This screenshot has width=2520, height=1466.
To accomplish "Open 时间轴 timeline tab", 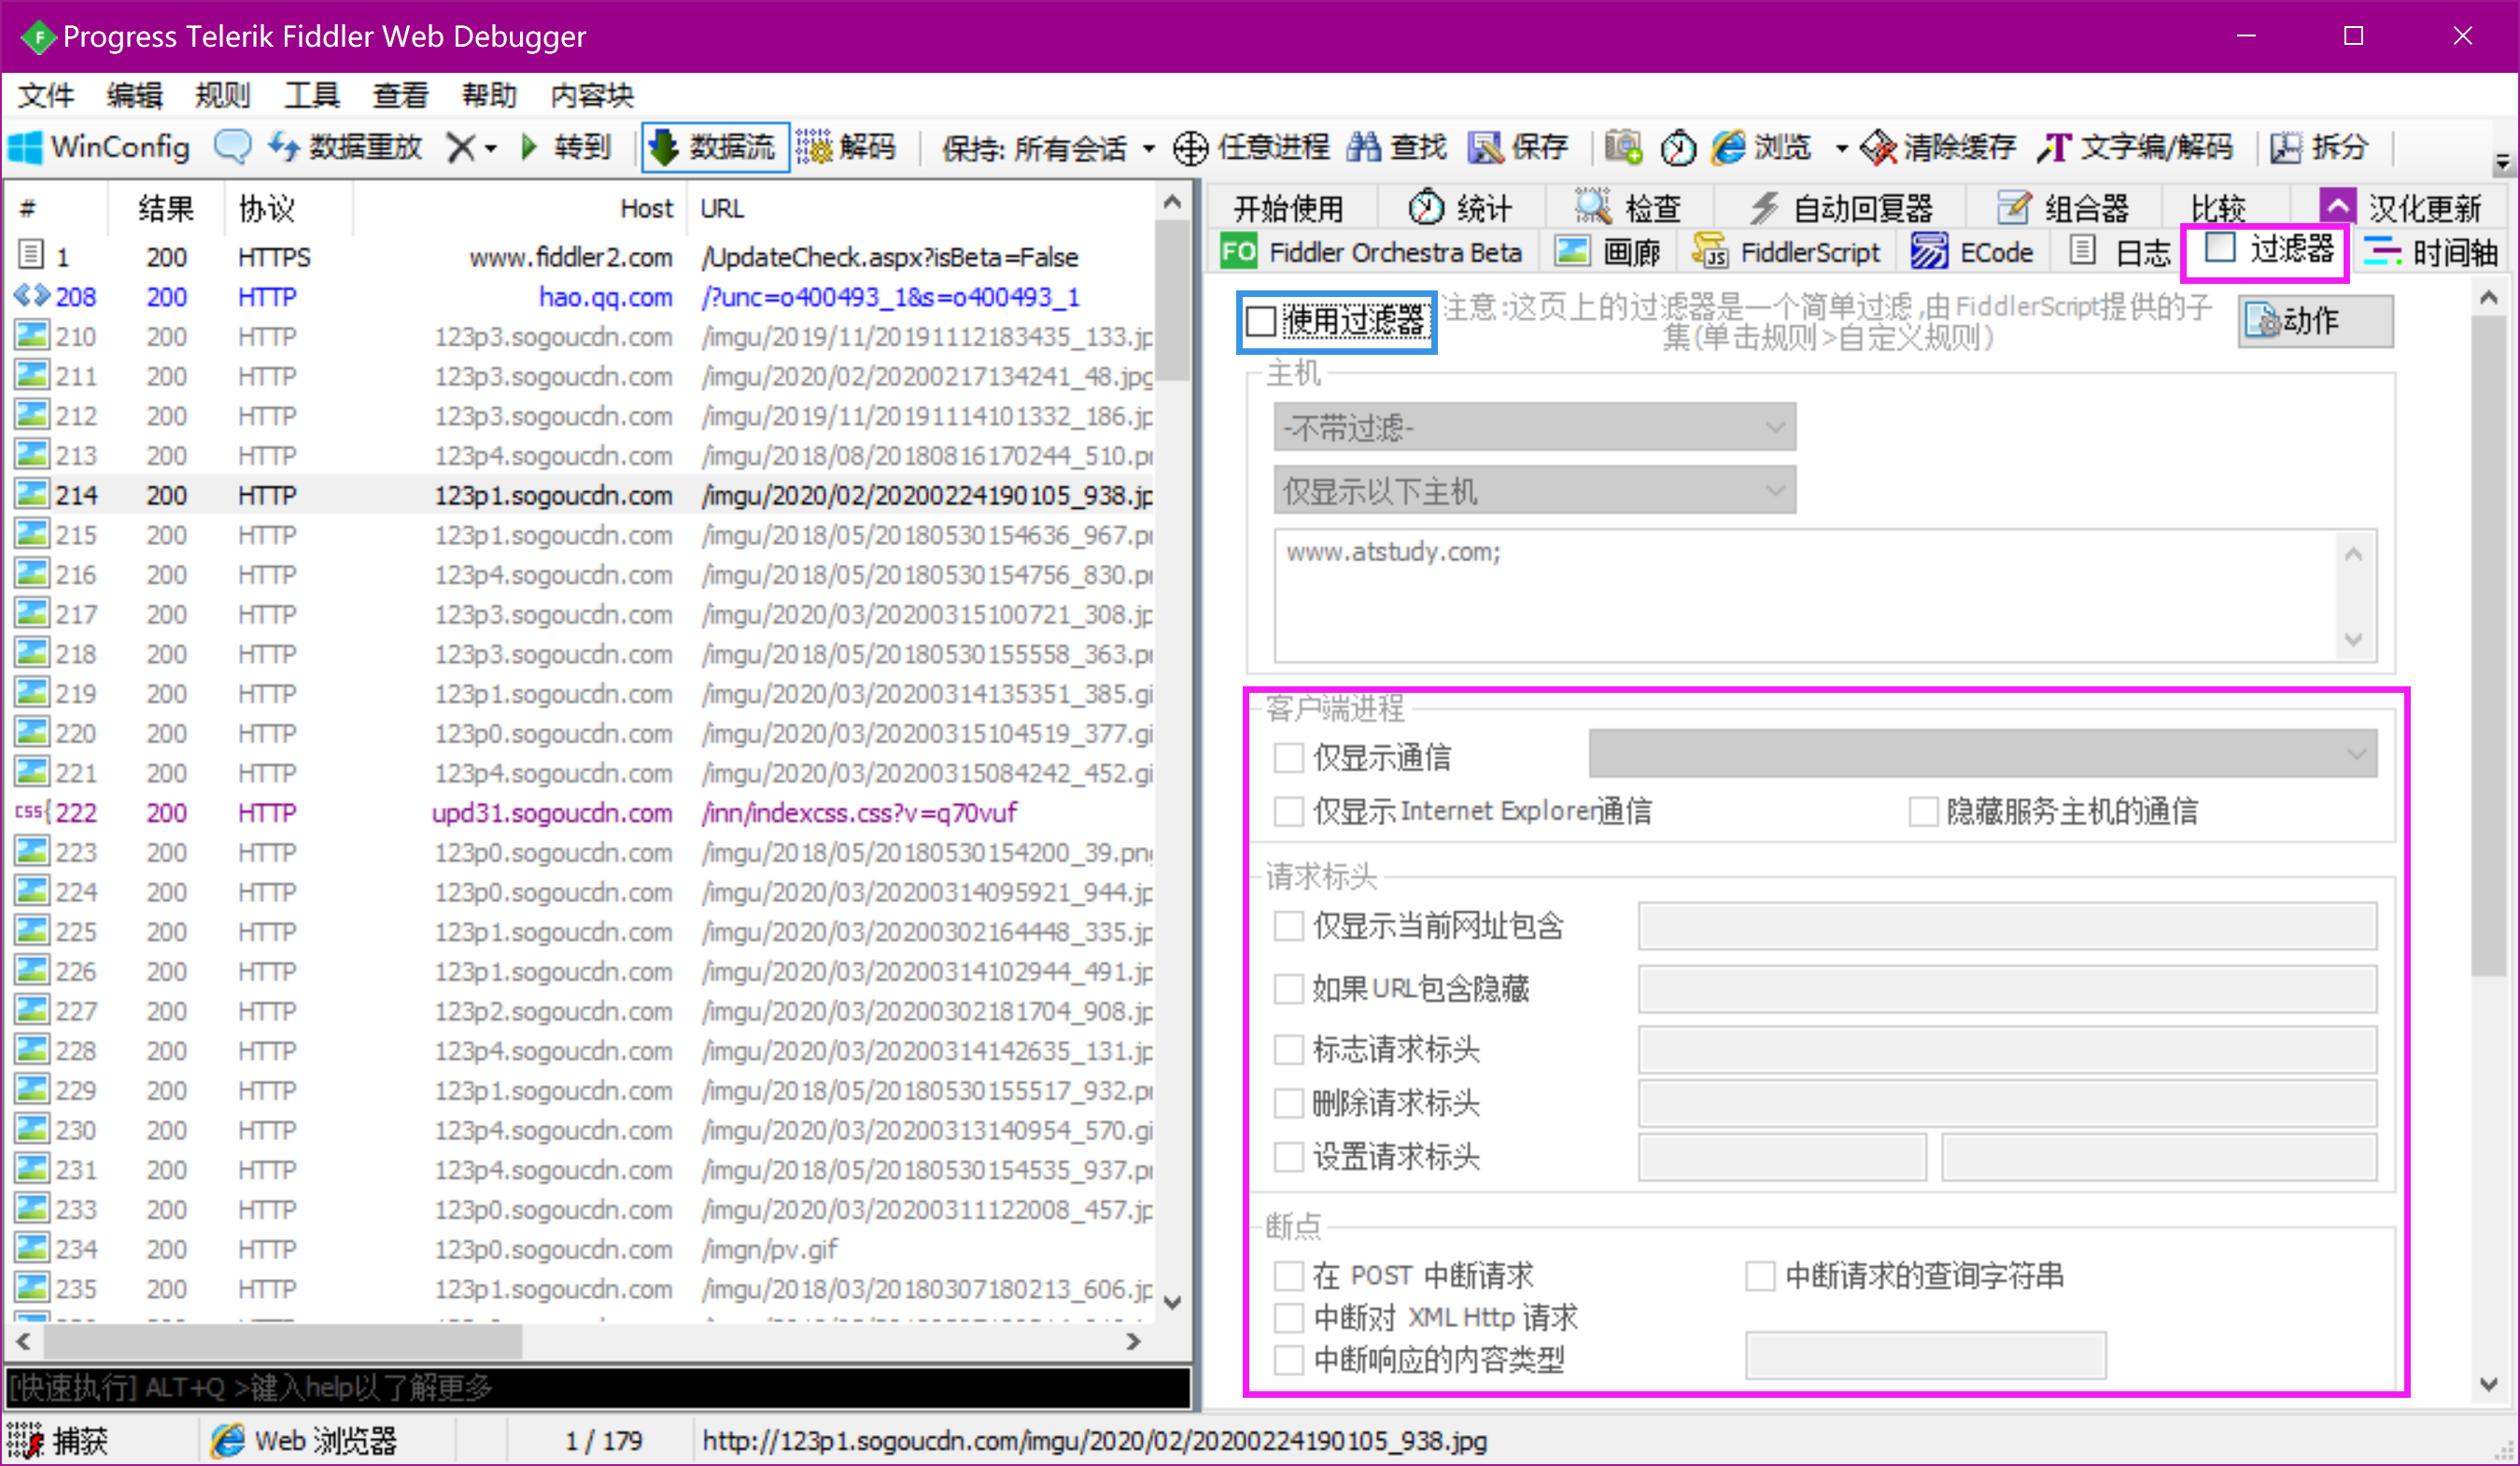I will tap(2430, 252).
